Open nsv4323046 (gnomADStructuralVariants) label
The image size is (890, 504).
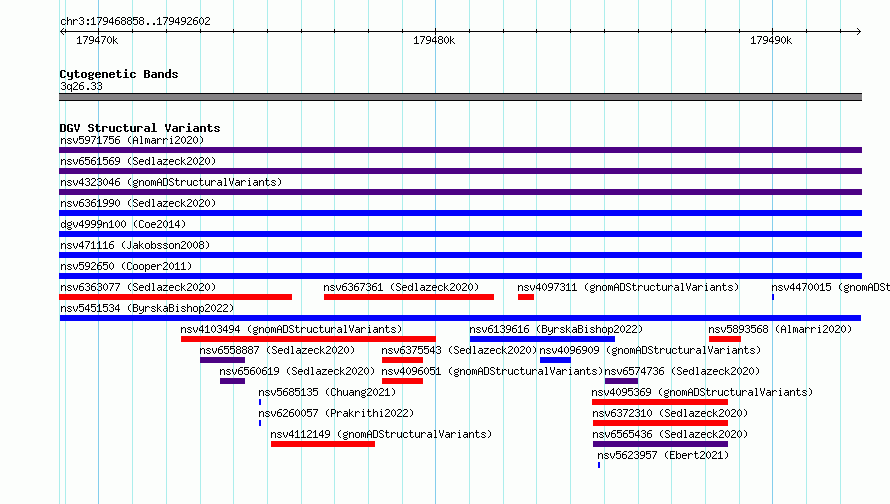click(171, 182)
